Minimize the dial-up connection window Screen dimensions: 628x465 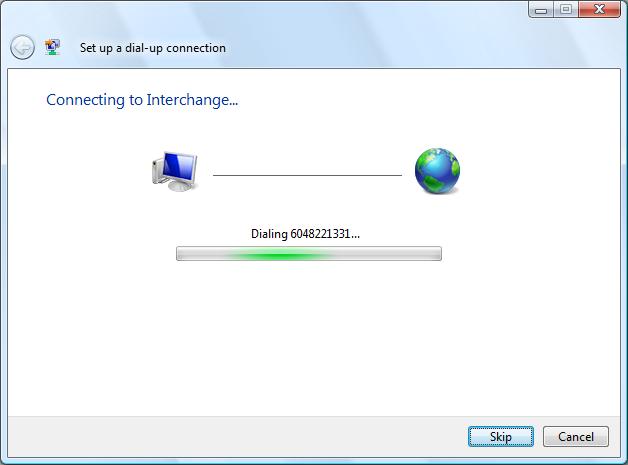(541, 9)
